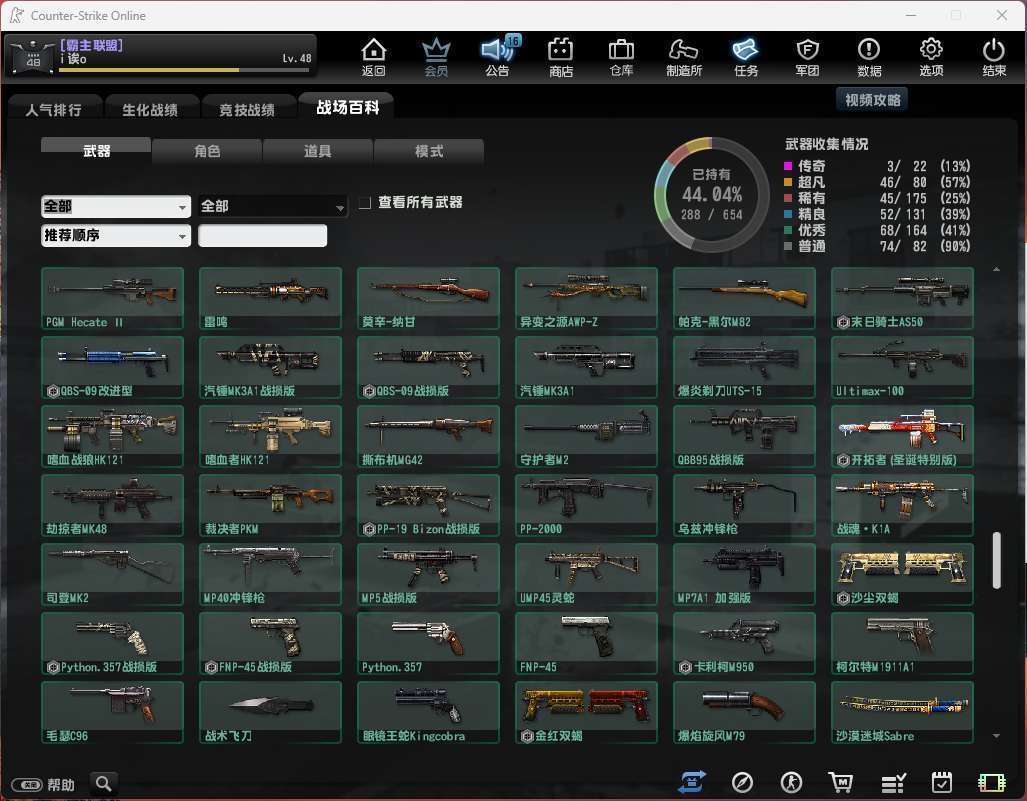Open the 推荐顺序 sort dropdown

click(116, 235)
